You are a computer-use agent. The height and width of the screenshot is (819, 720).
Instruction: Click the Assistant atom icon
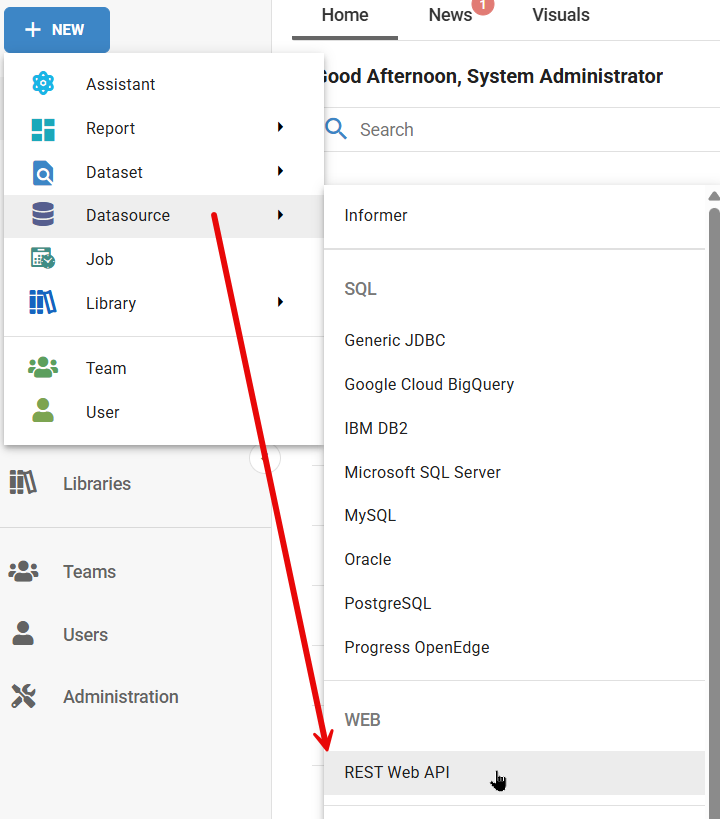pos(43,84)
